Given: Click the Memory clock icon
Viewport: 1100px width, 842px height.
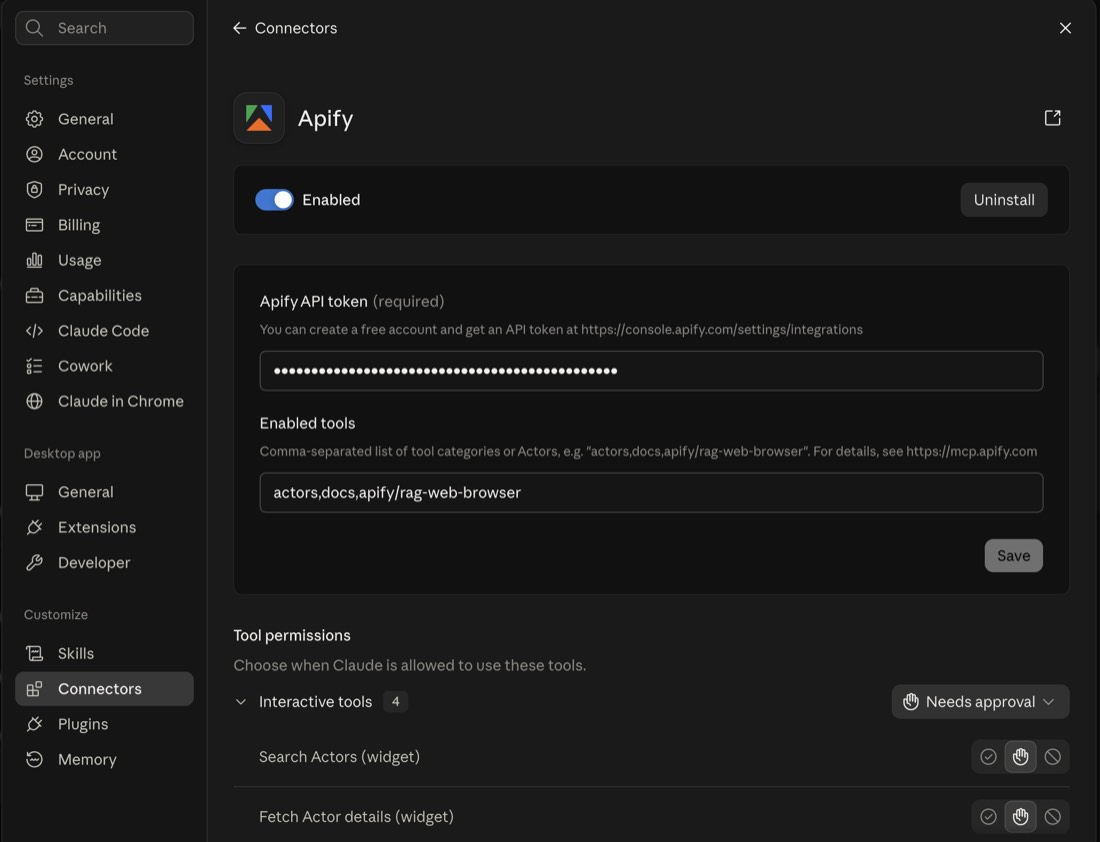Looking at the screenshot, I should click(x=34, y=759).
